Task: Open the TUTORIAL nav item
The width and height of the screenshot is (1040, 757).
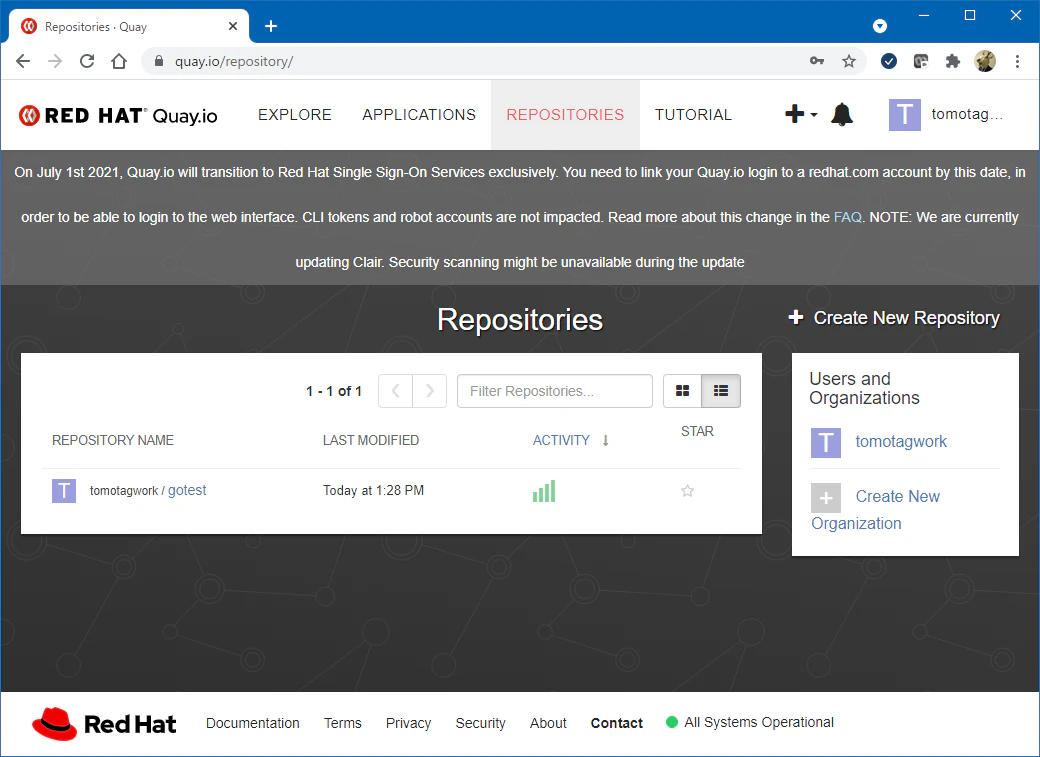Action: pos(694,115)
